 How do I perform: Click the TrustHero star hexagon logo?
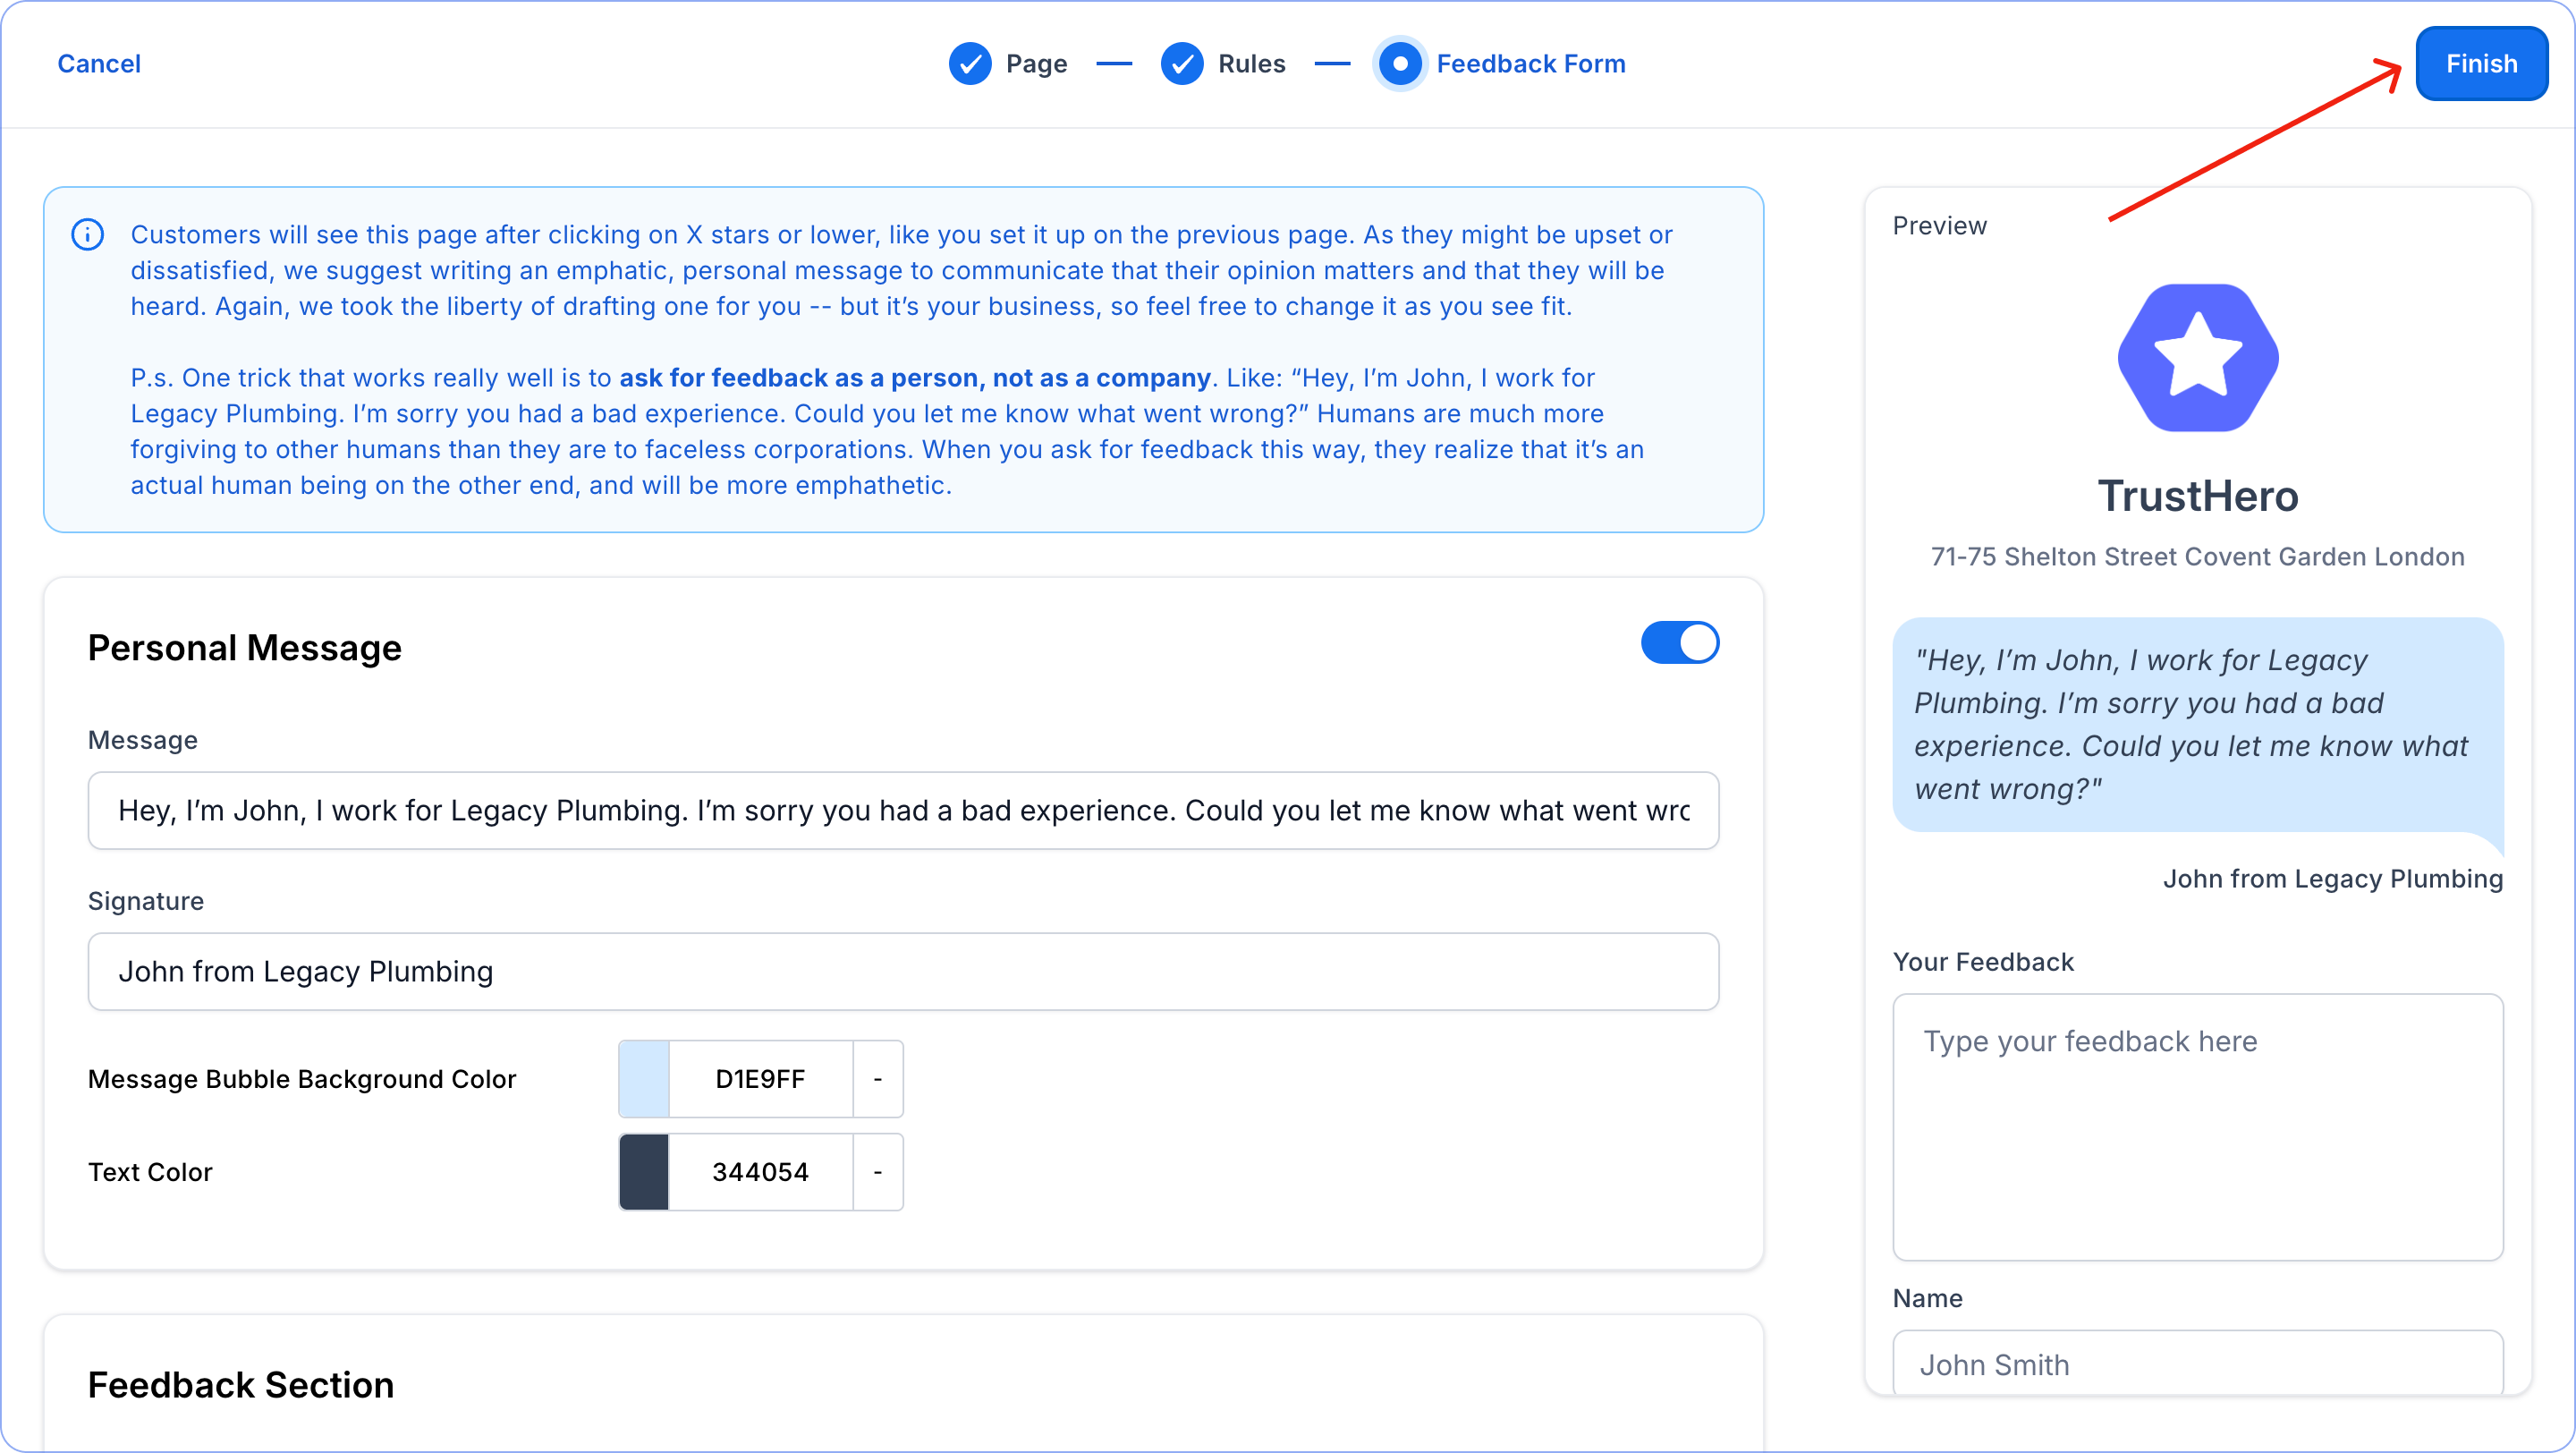2197,358
